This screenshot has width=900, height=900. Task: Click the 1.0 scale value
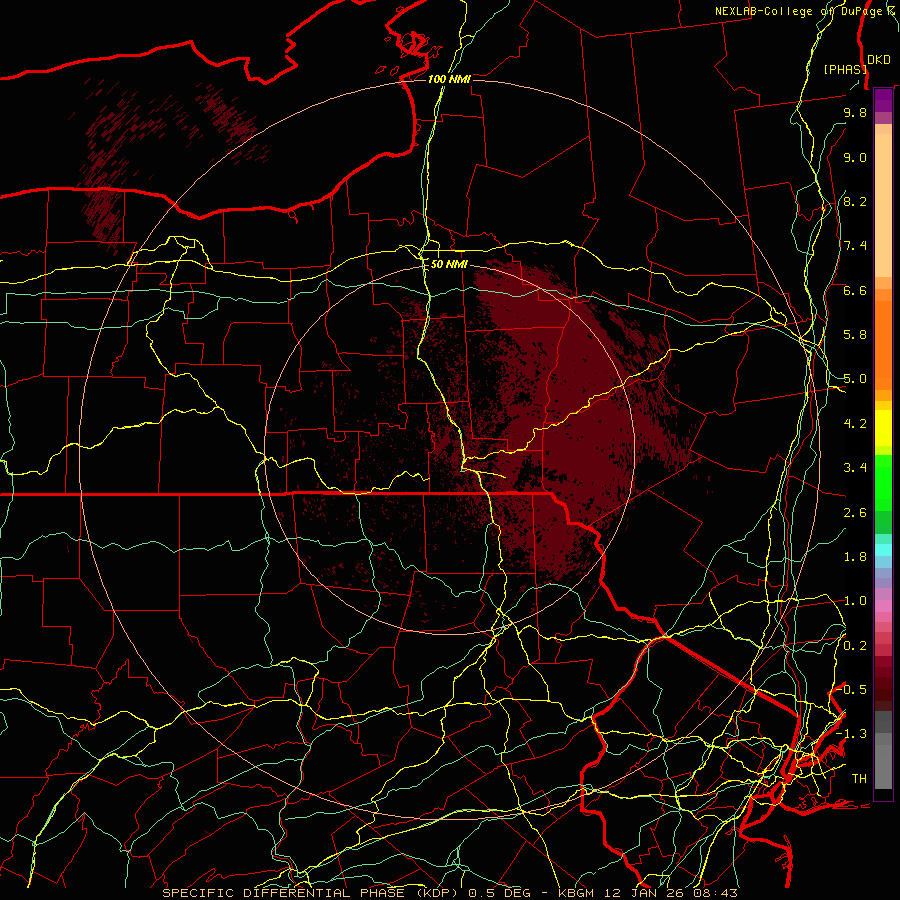[x=855, y=601]
